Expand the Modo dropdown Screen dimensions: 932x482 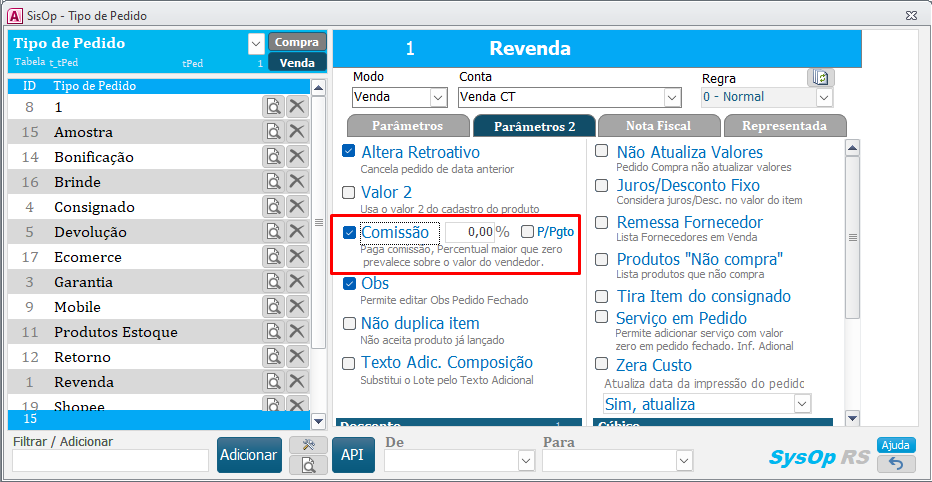pyautogui.click(x=437, y=98)
